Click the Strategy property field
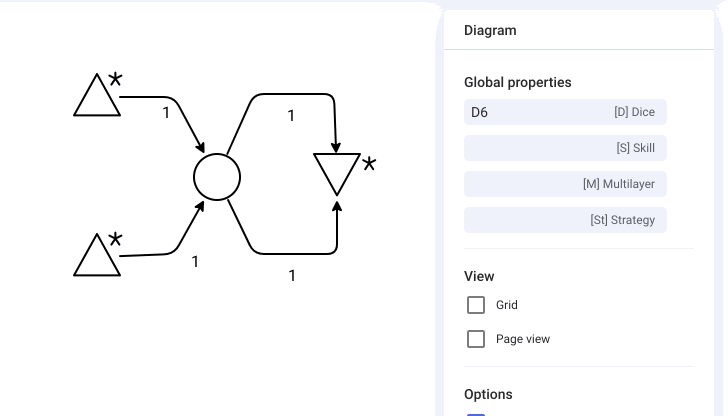 (x=565, y=220)
